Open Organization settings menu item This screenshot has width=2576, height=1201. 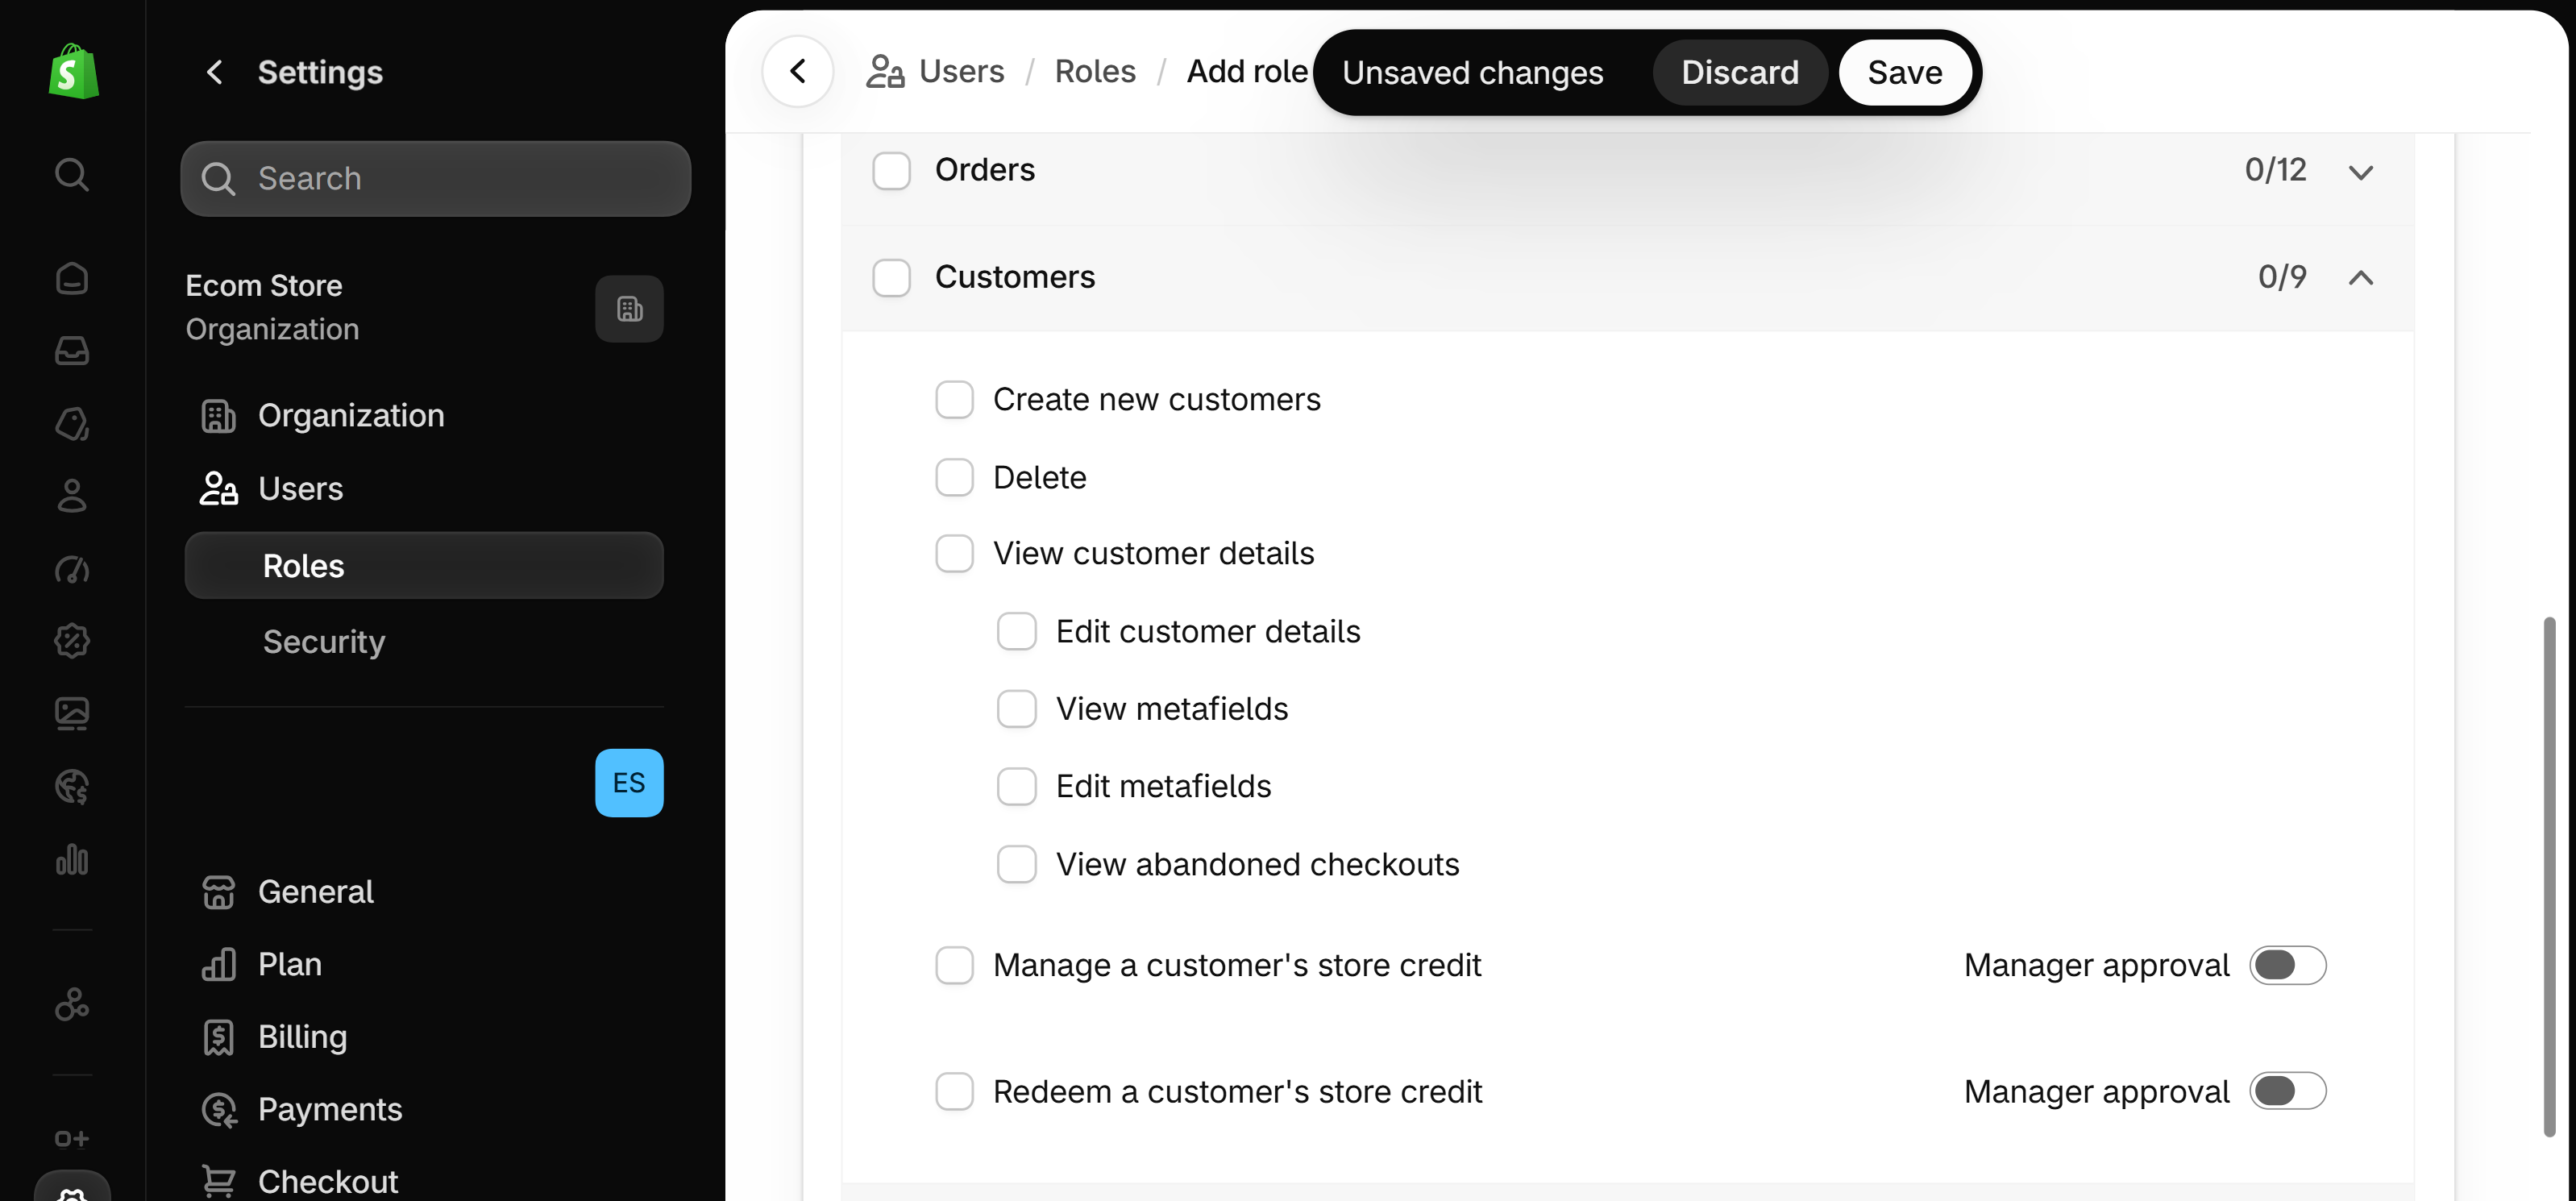click(x=424, y=416)
